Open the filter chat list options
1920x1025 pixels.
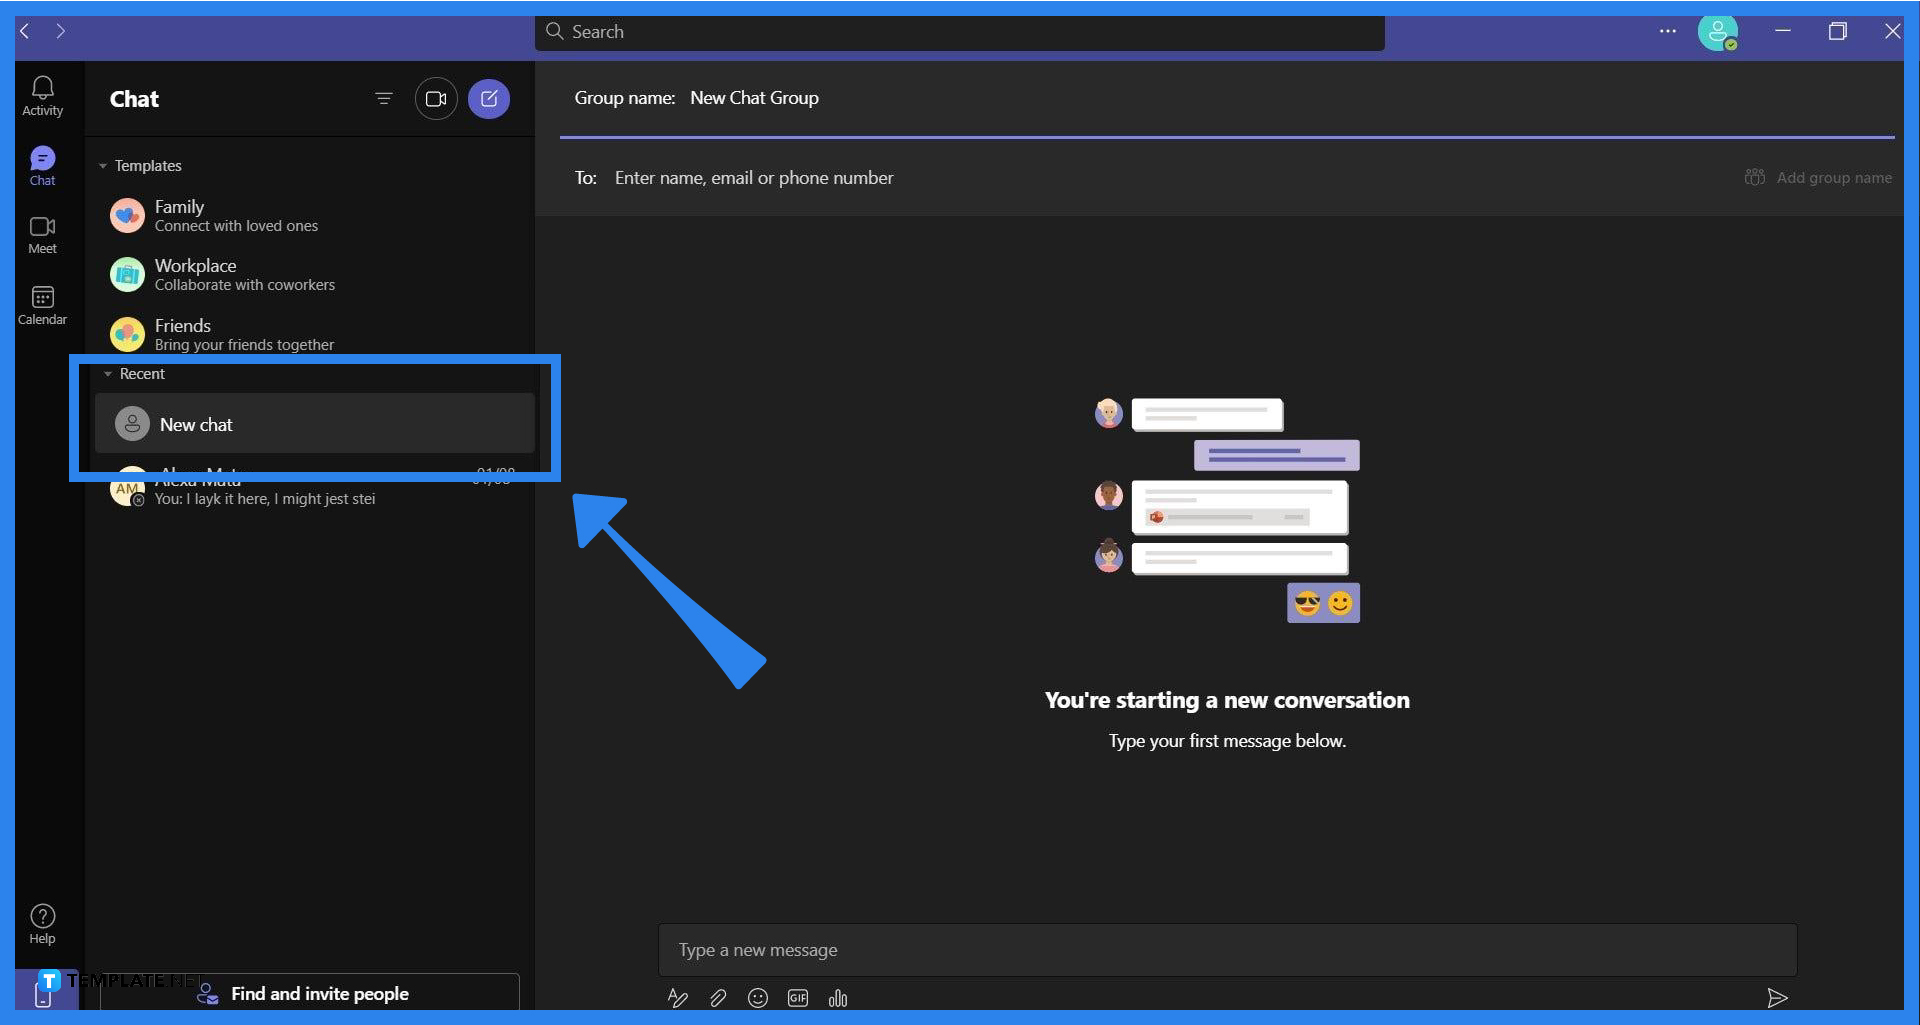[x=384, y=98]
